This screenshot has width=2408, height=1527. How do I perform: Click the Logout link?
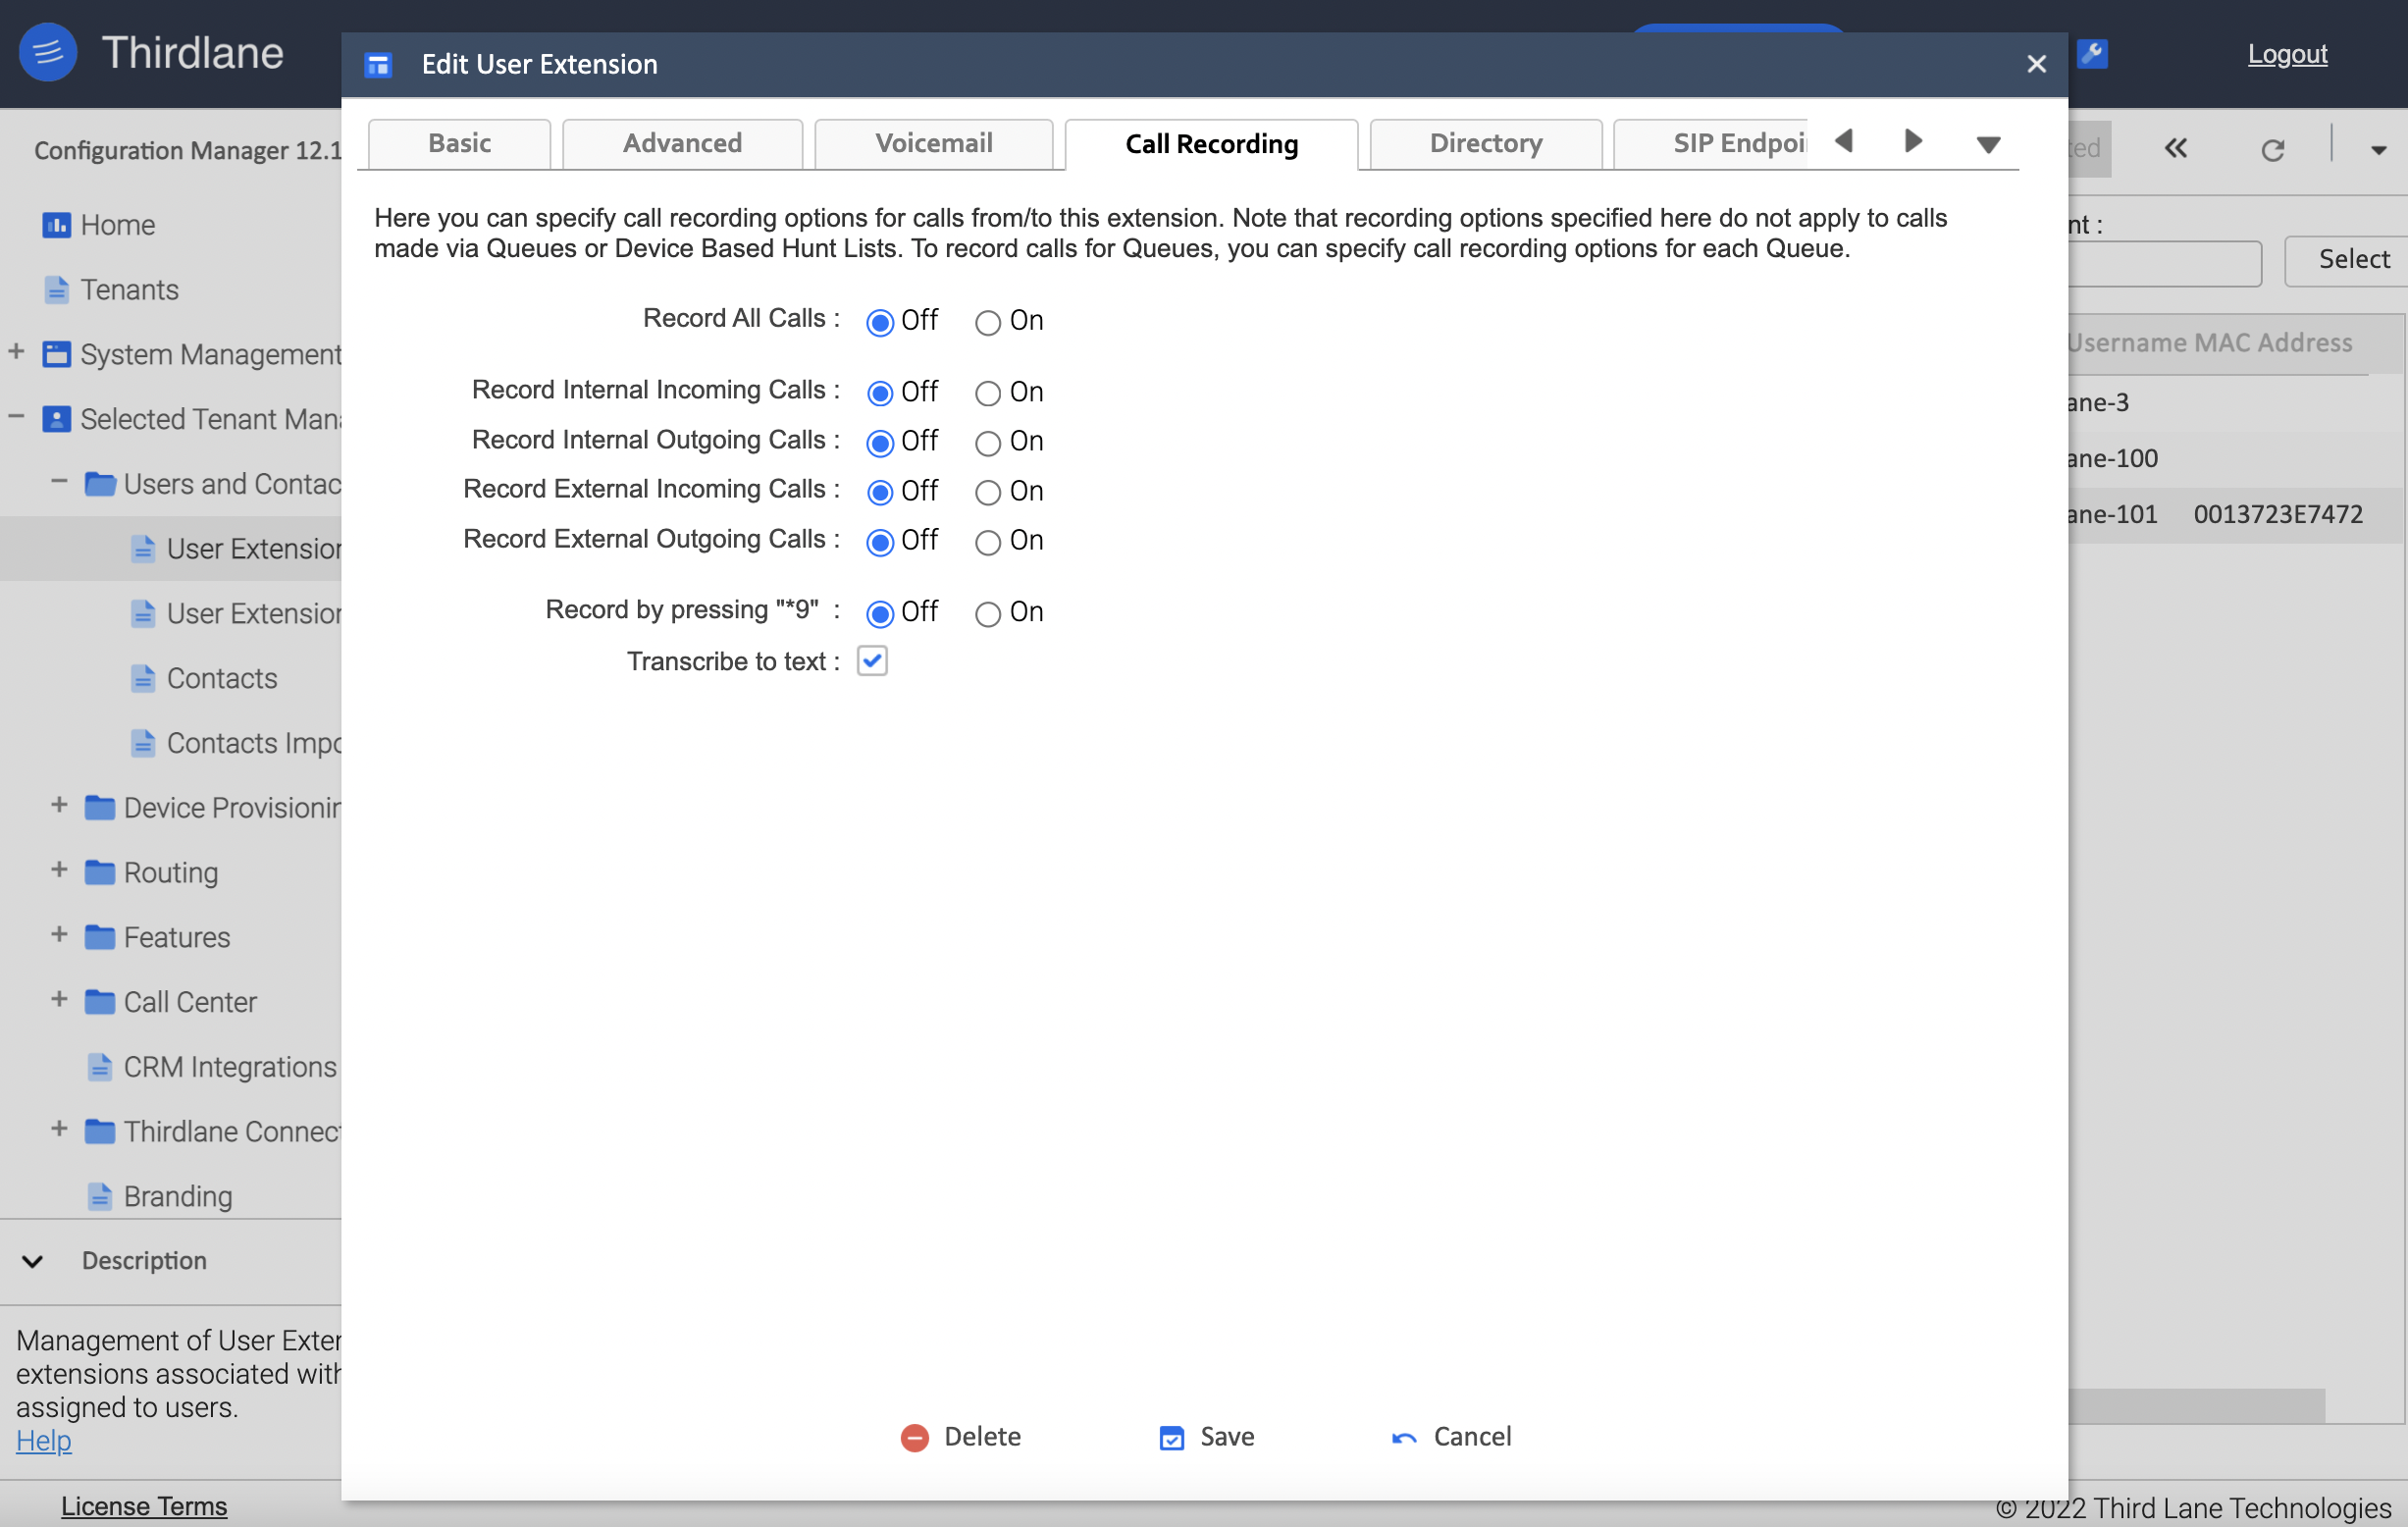2287,54
